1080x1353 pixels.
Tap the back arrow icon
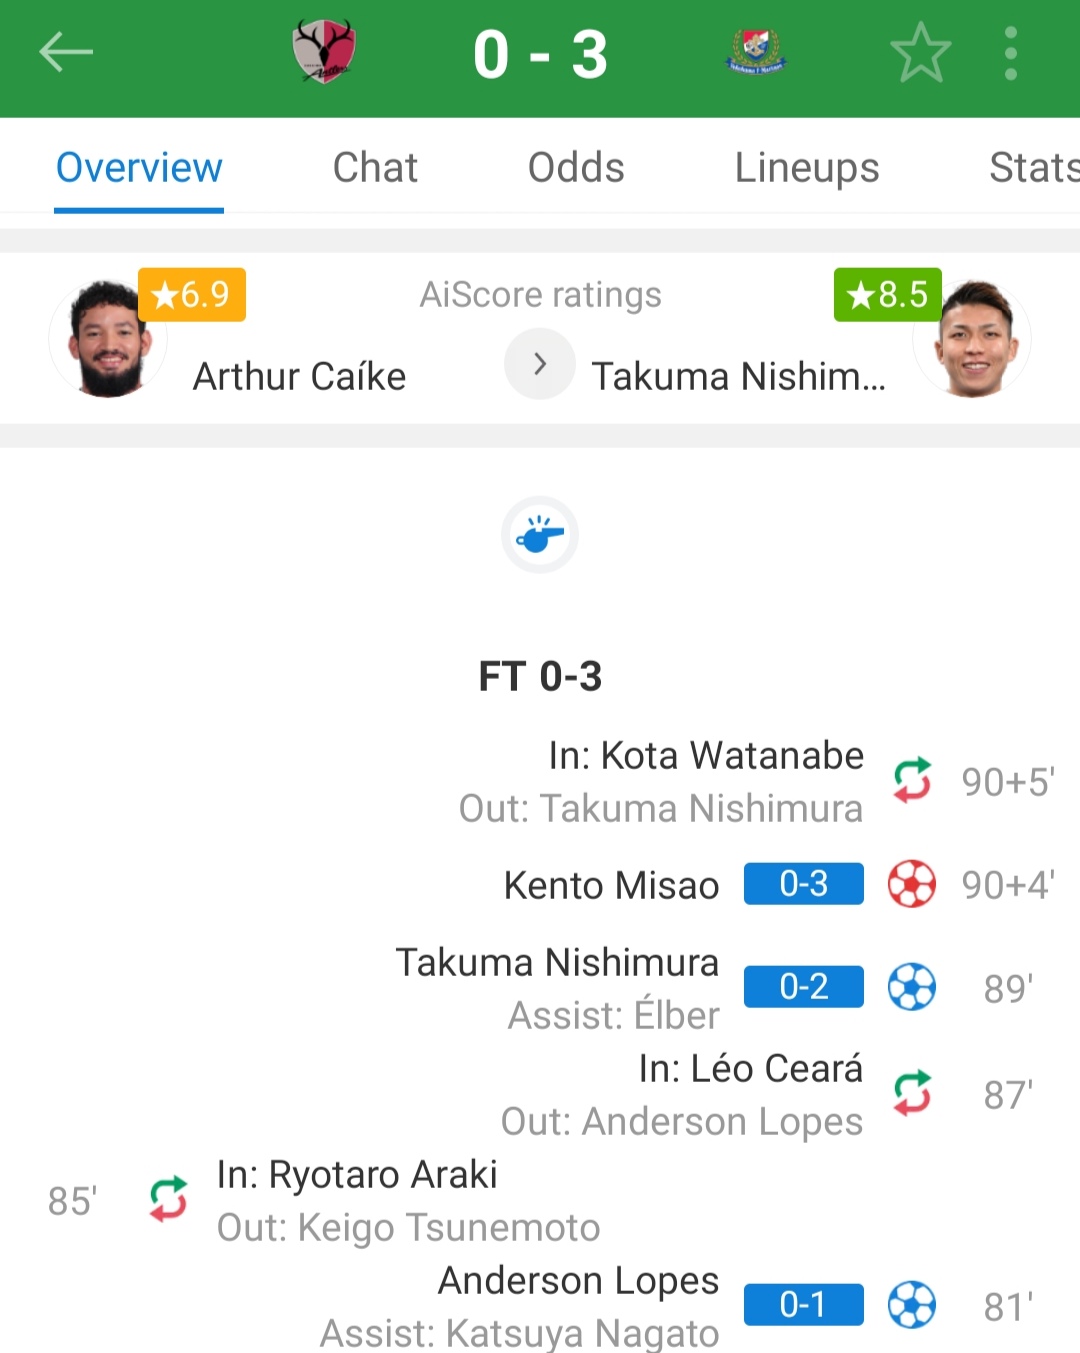coord(66,53)
